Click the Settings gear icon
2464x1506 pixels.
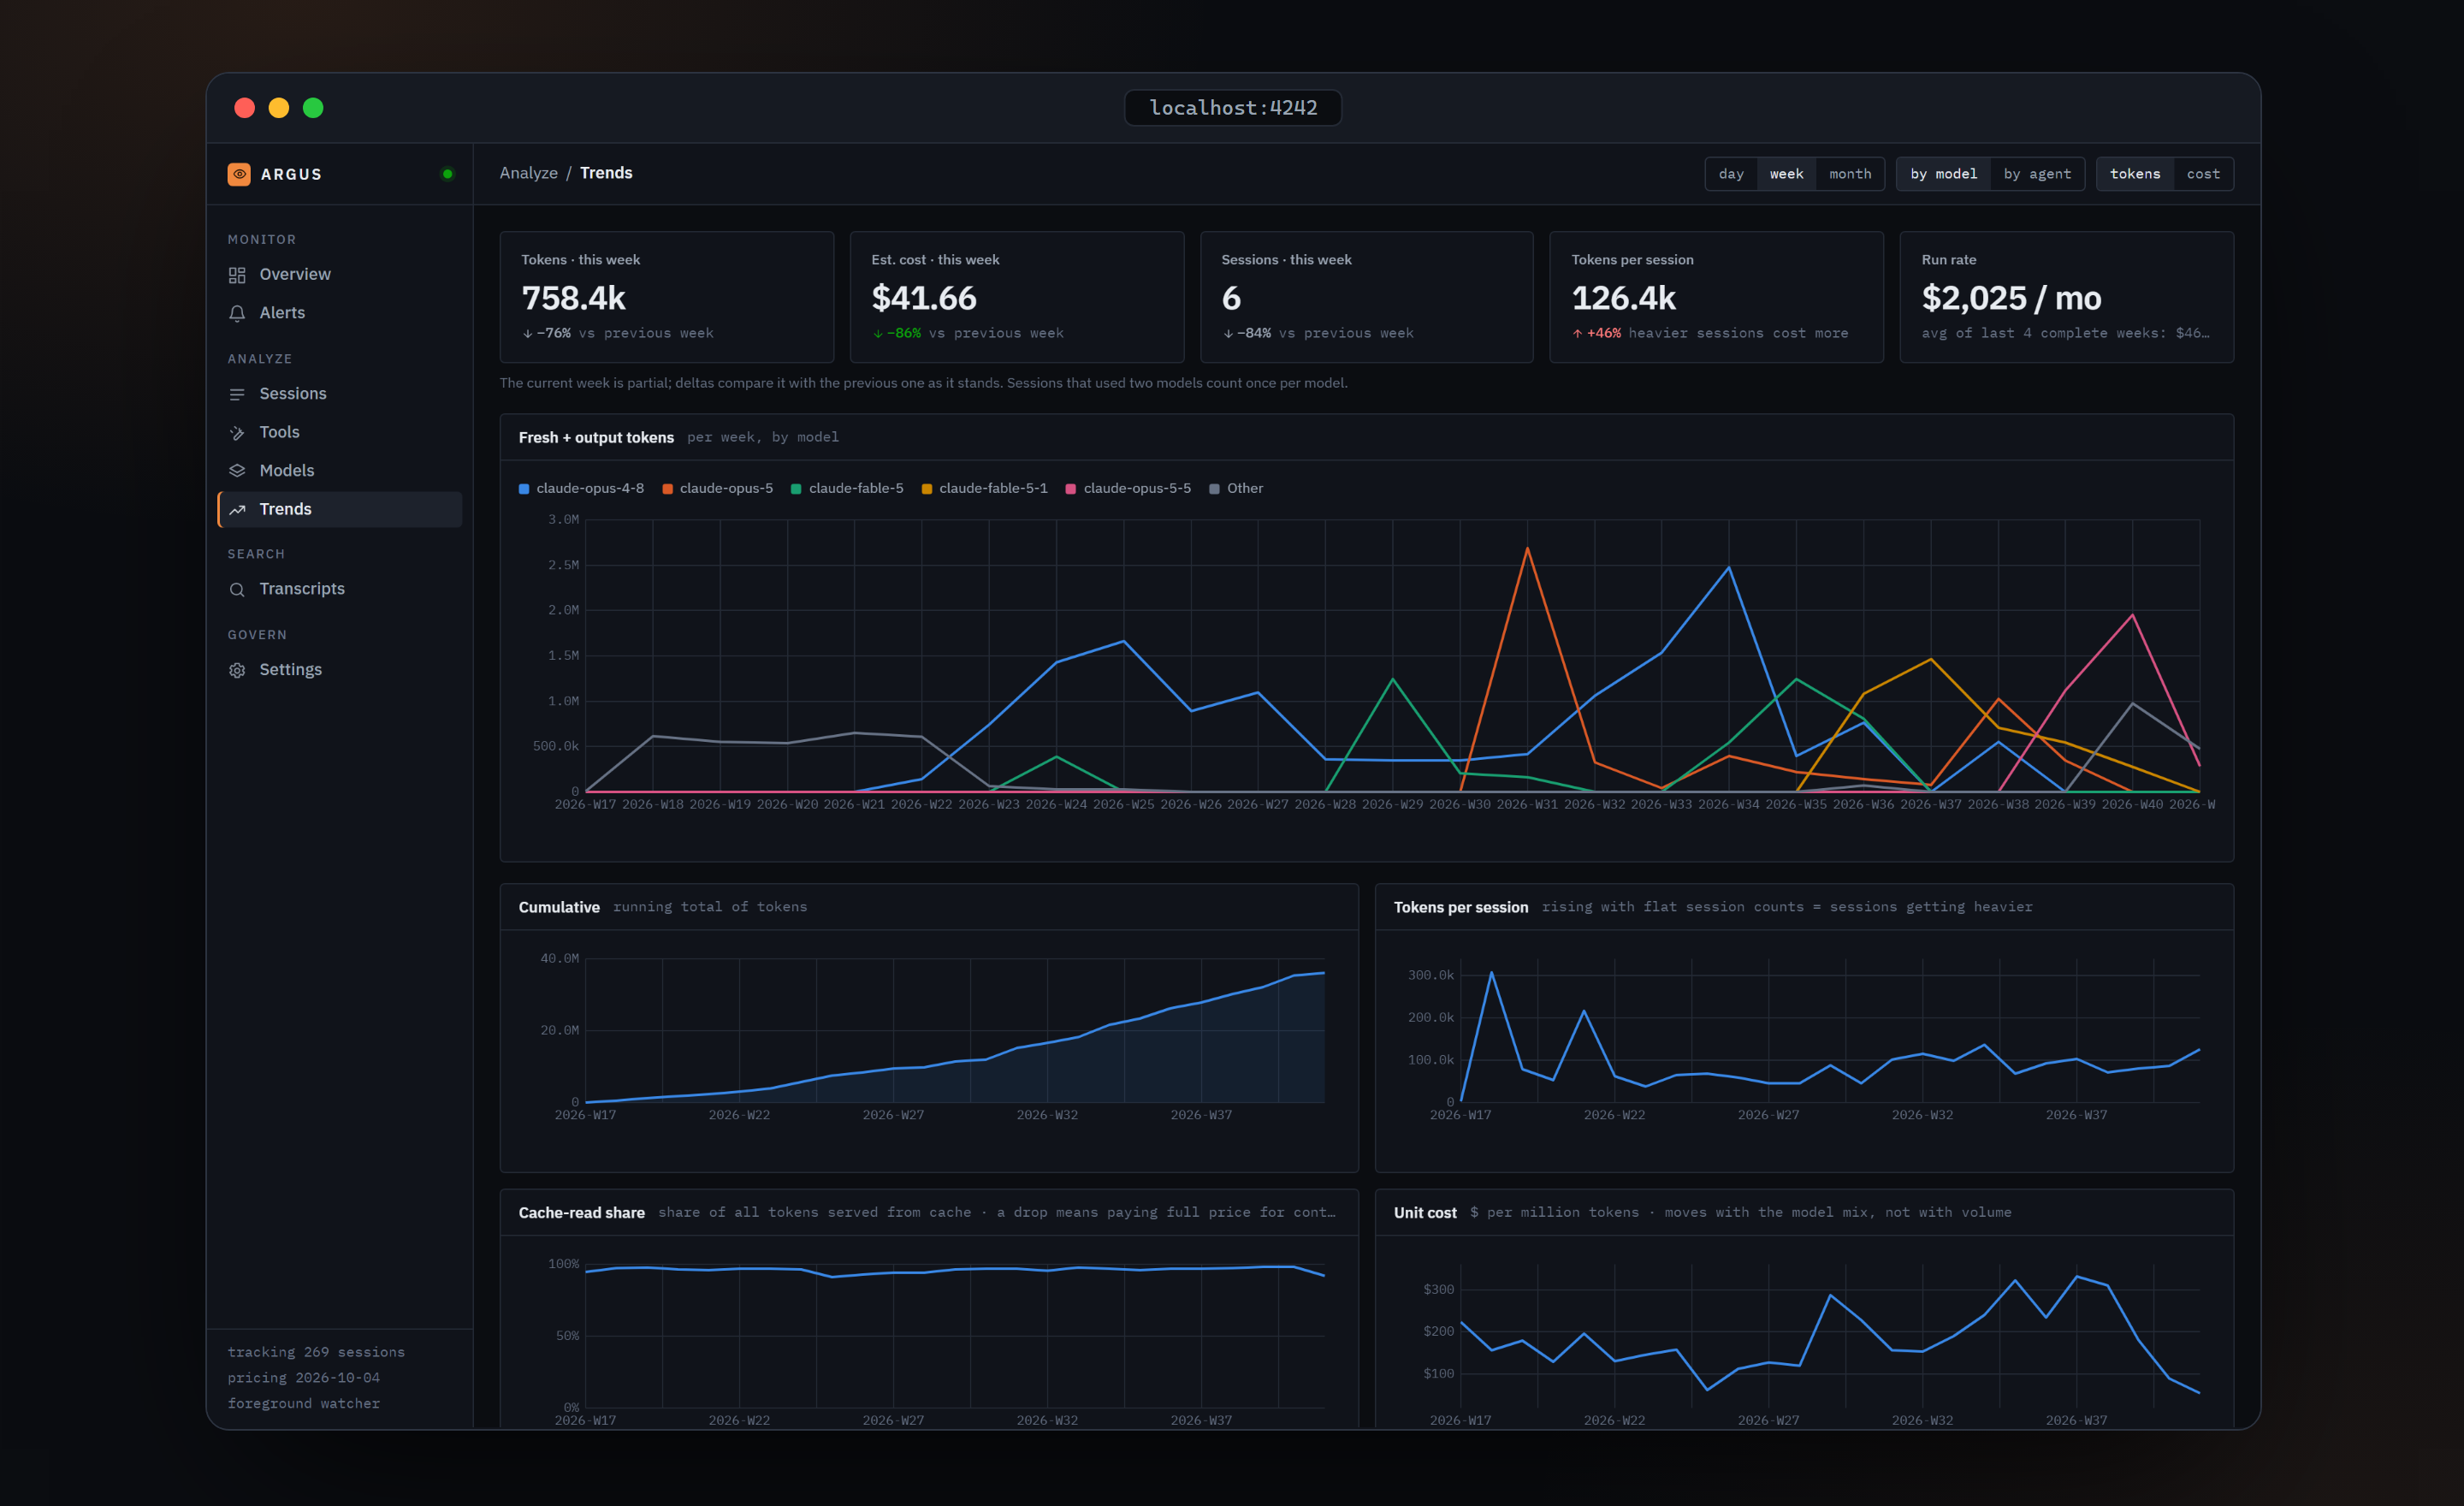[x=237, y=670]
